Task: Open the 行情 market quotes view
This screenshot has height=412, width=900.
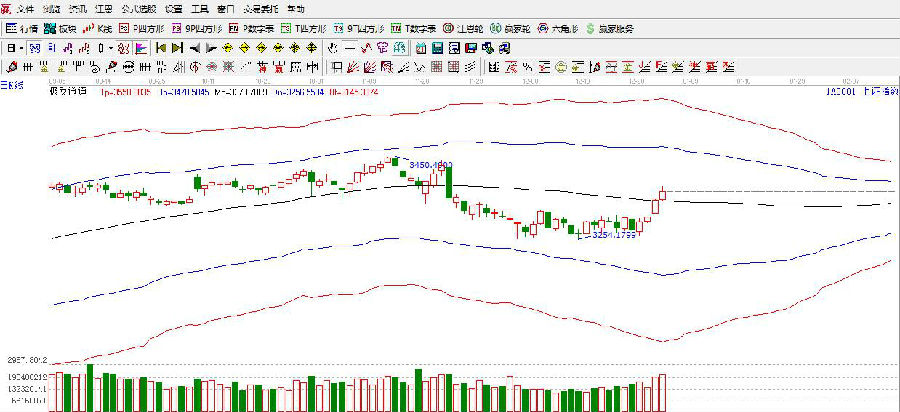Action: point(22,29)
